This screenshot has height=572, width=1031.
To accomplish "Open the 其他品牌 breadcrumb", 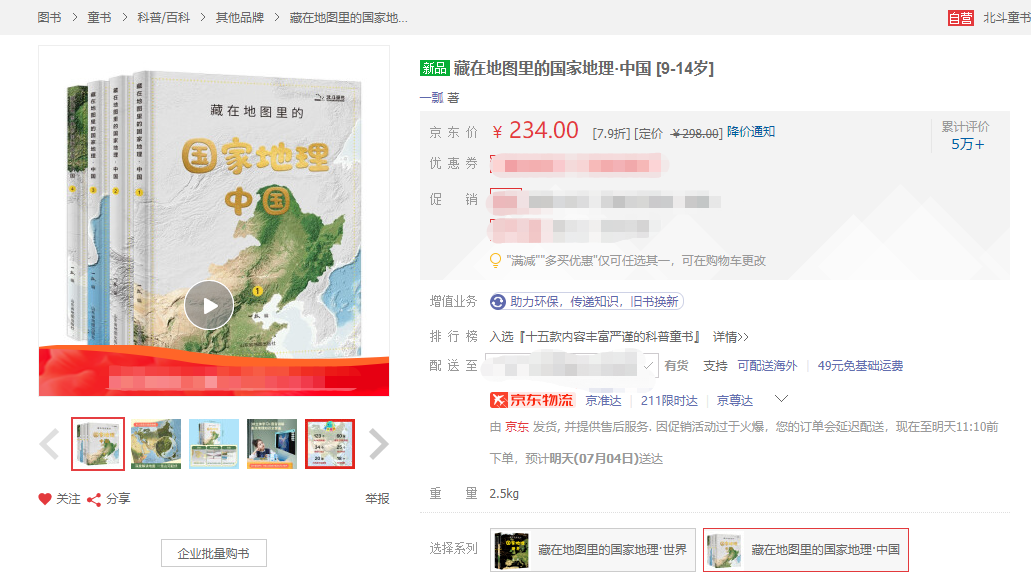I will [x=240, y=18].
